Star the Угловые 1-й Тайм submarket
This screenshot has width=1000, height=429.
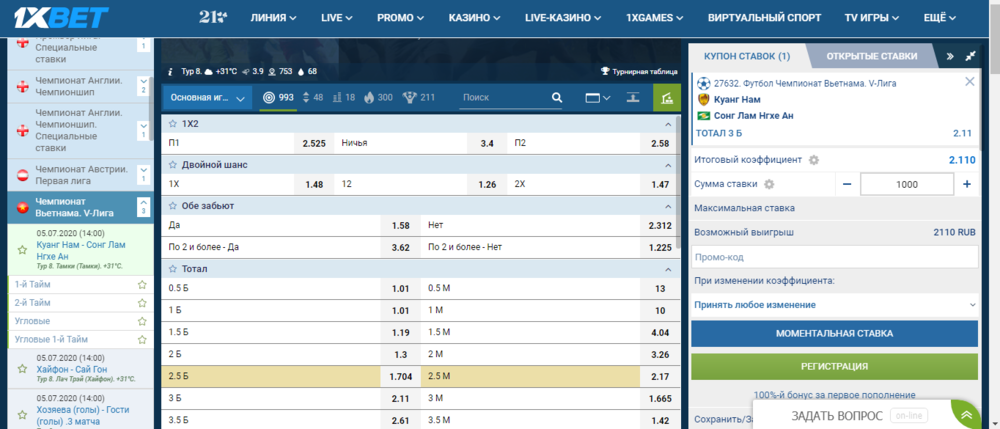coord(142,339)
